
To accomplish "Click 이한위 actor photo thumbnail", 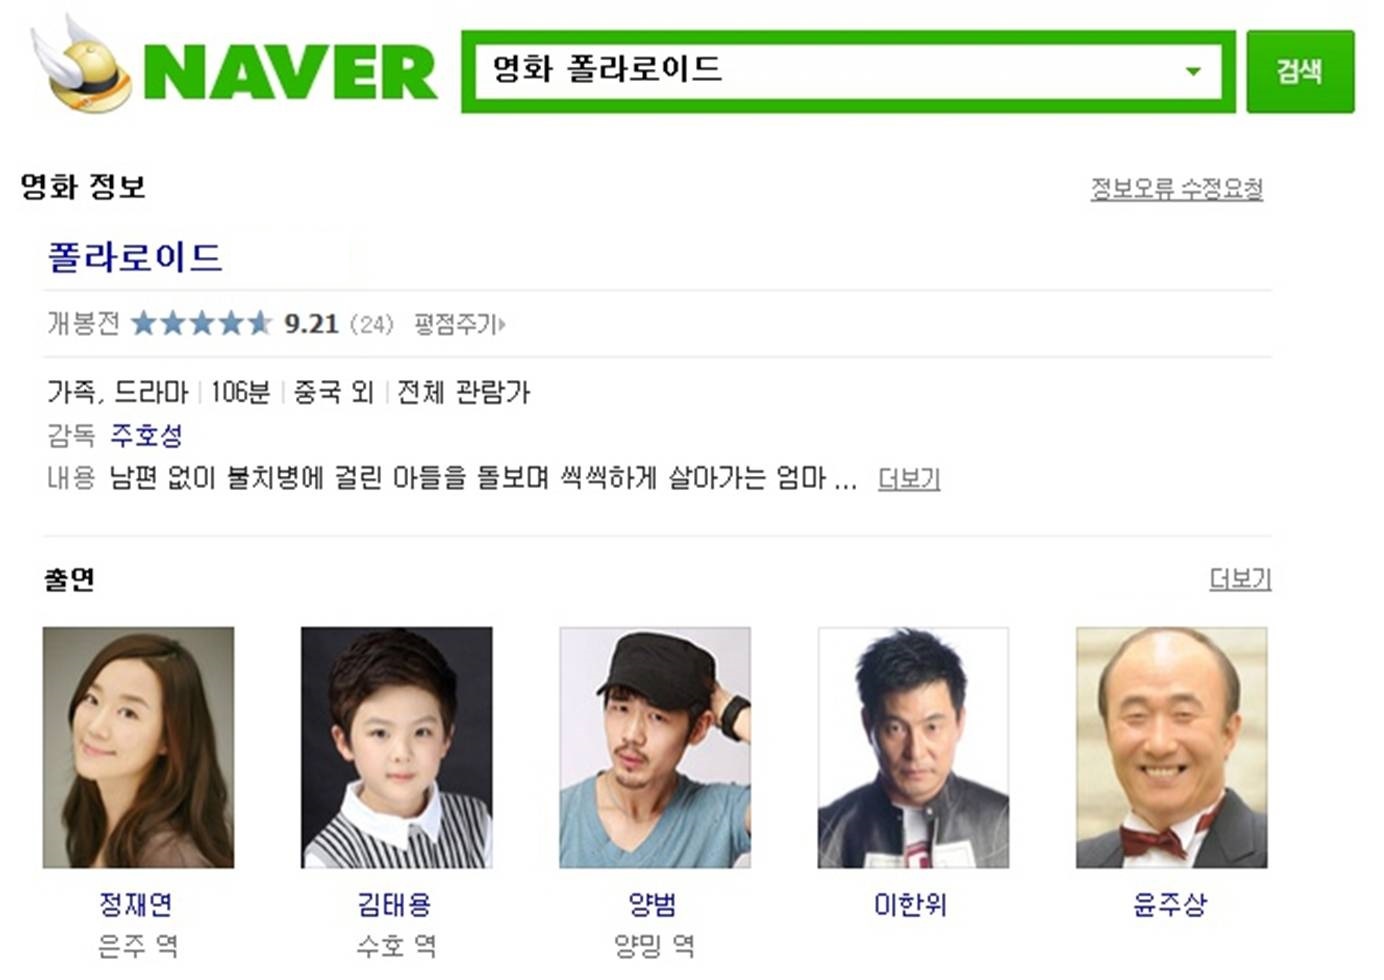I will point(913,747).
